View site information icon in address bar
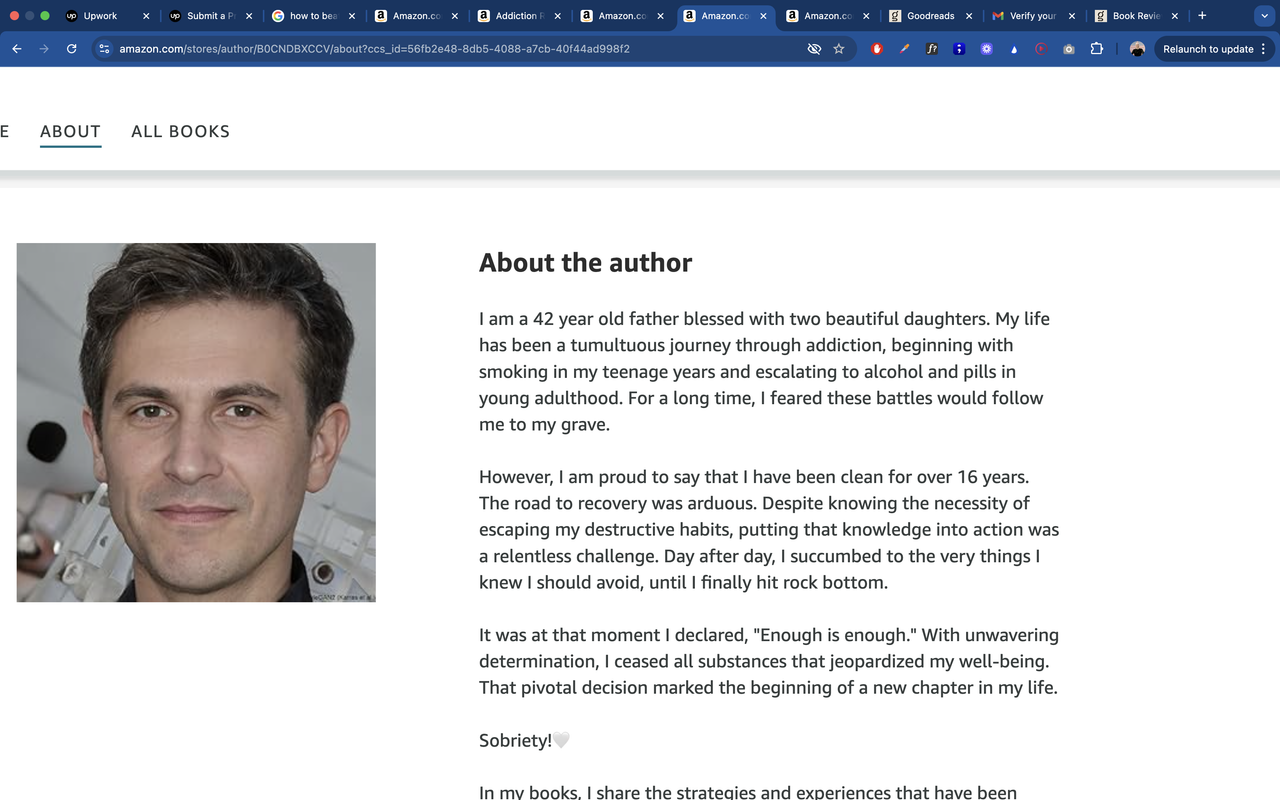The height and width of the screenshot is (800, 1280). pyautogui.click(x=103, y=48)
